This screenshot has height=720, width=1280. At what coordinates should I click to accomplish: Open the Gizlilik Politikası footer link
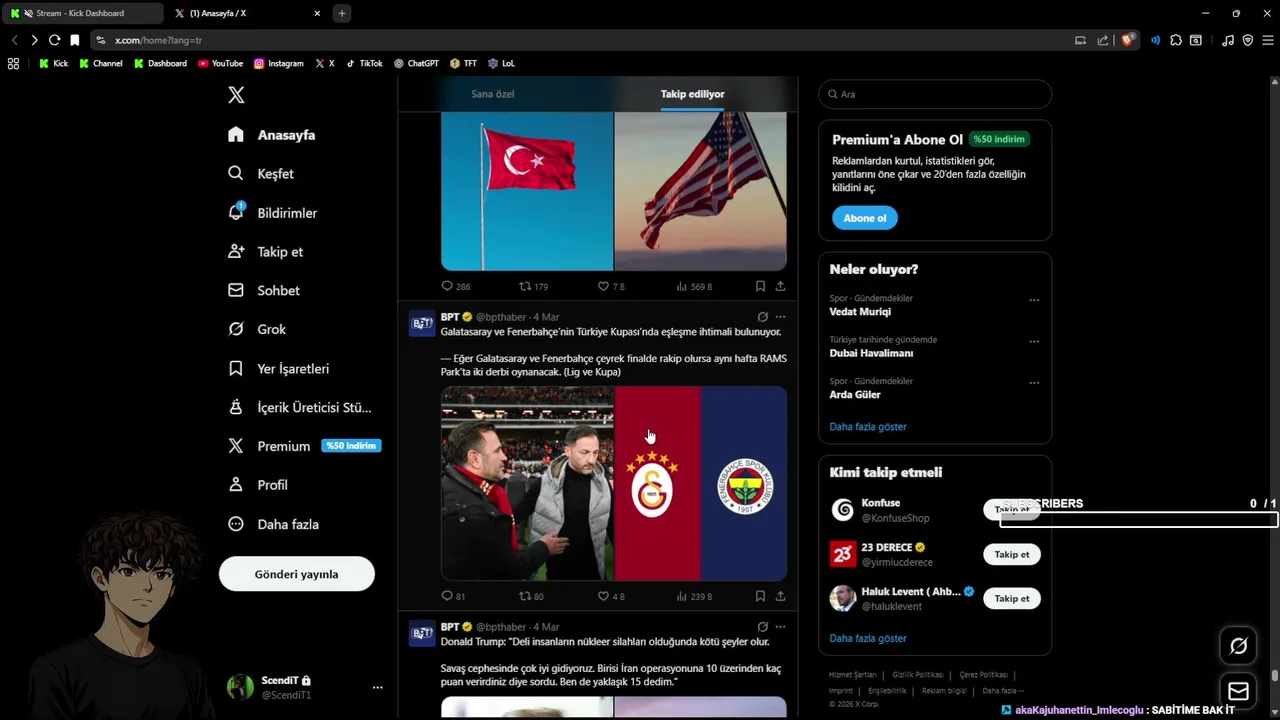[x=918, y=675]
